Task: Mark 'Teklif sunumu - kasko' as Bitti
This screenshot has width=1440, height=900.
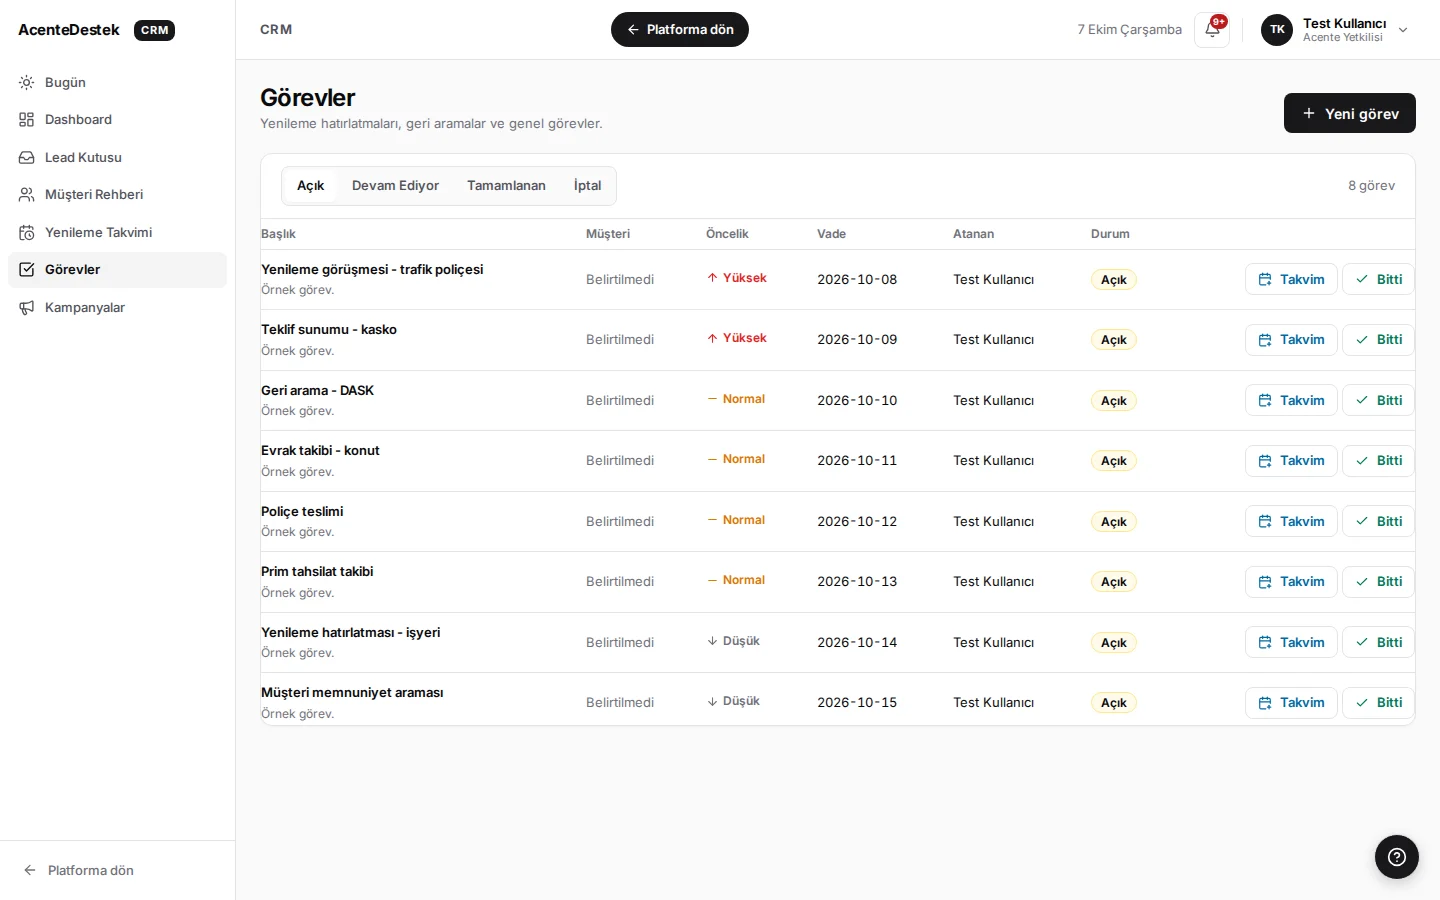Action: pyautogui.click(x=1378, y=340)
